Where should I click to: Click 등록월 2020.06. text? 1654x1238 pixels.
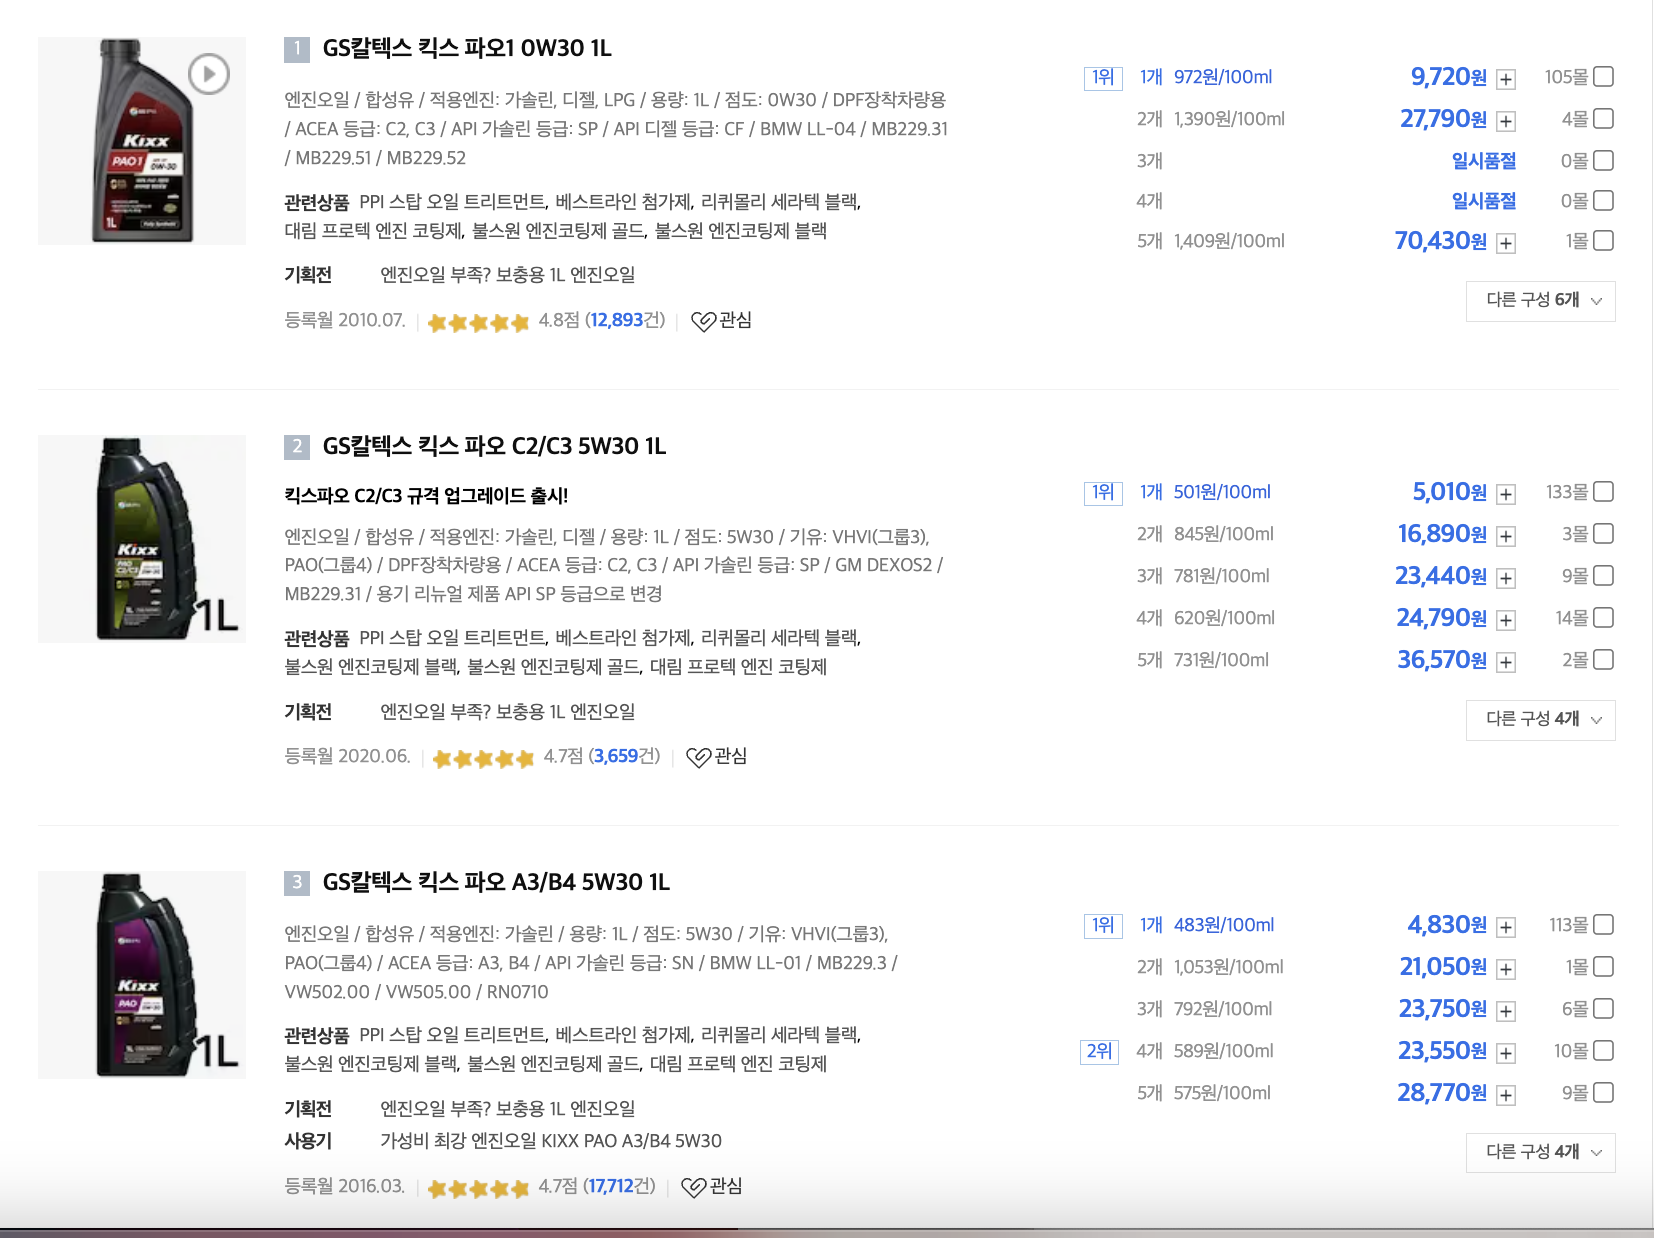click(x=347, y=756)
